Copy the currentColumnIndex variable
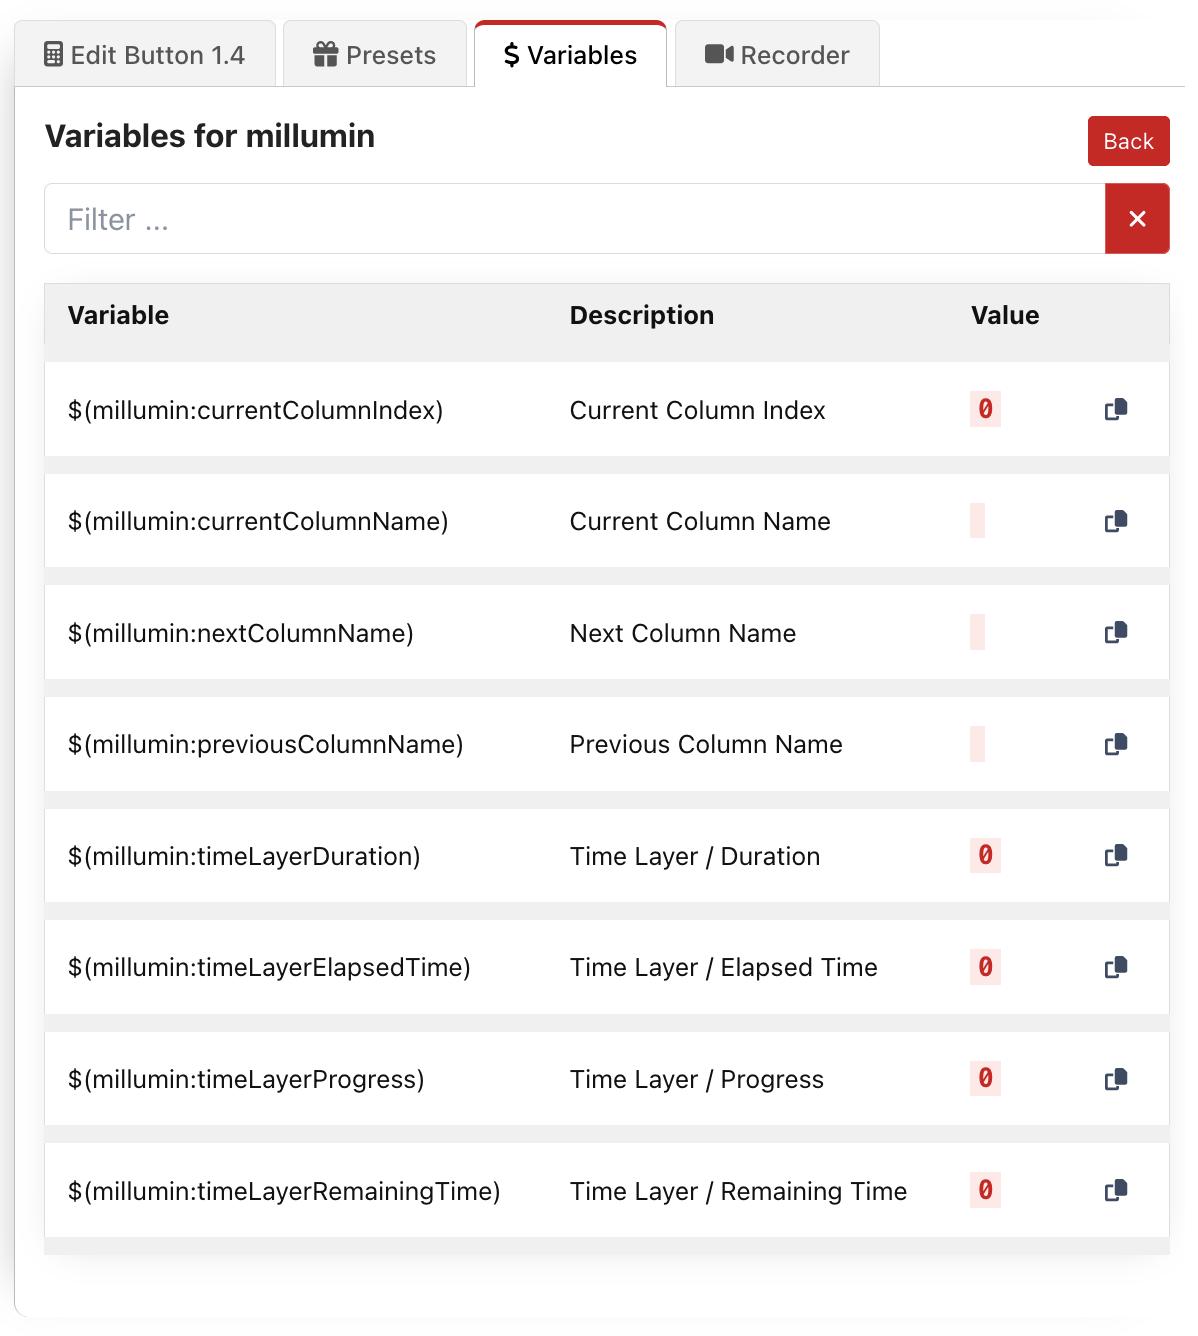This screenshot has width=1198, height=1336. (1116, 409)
